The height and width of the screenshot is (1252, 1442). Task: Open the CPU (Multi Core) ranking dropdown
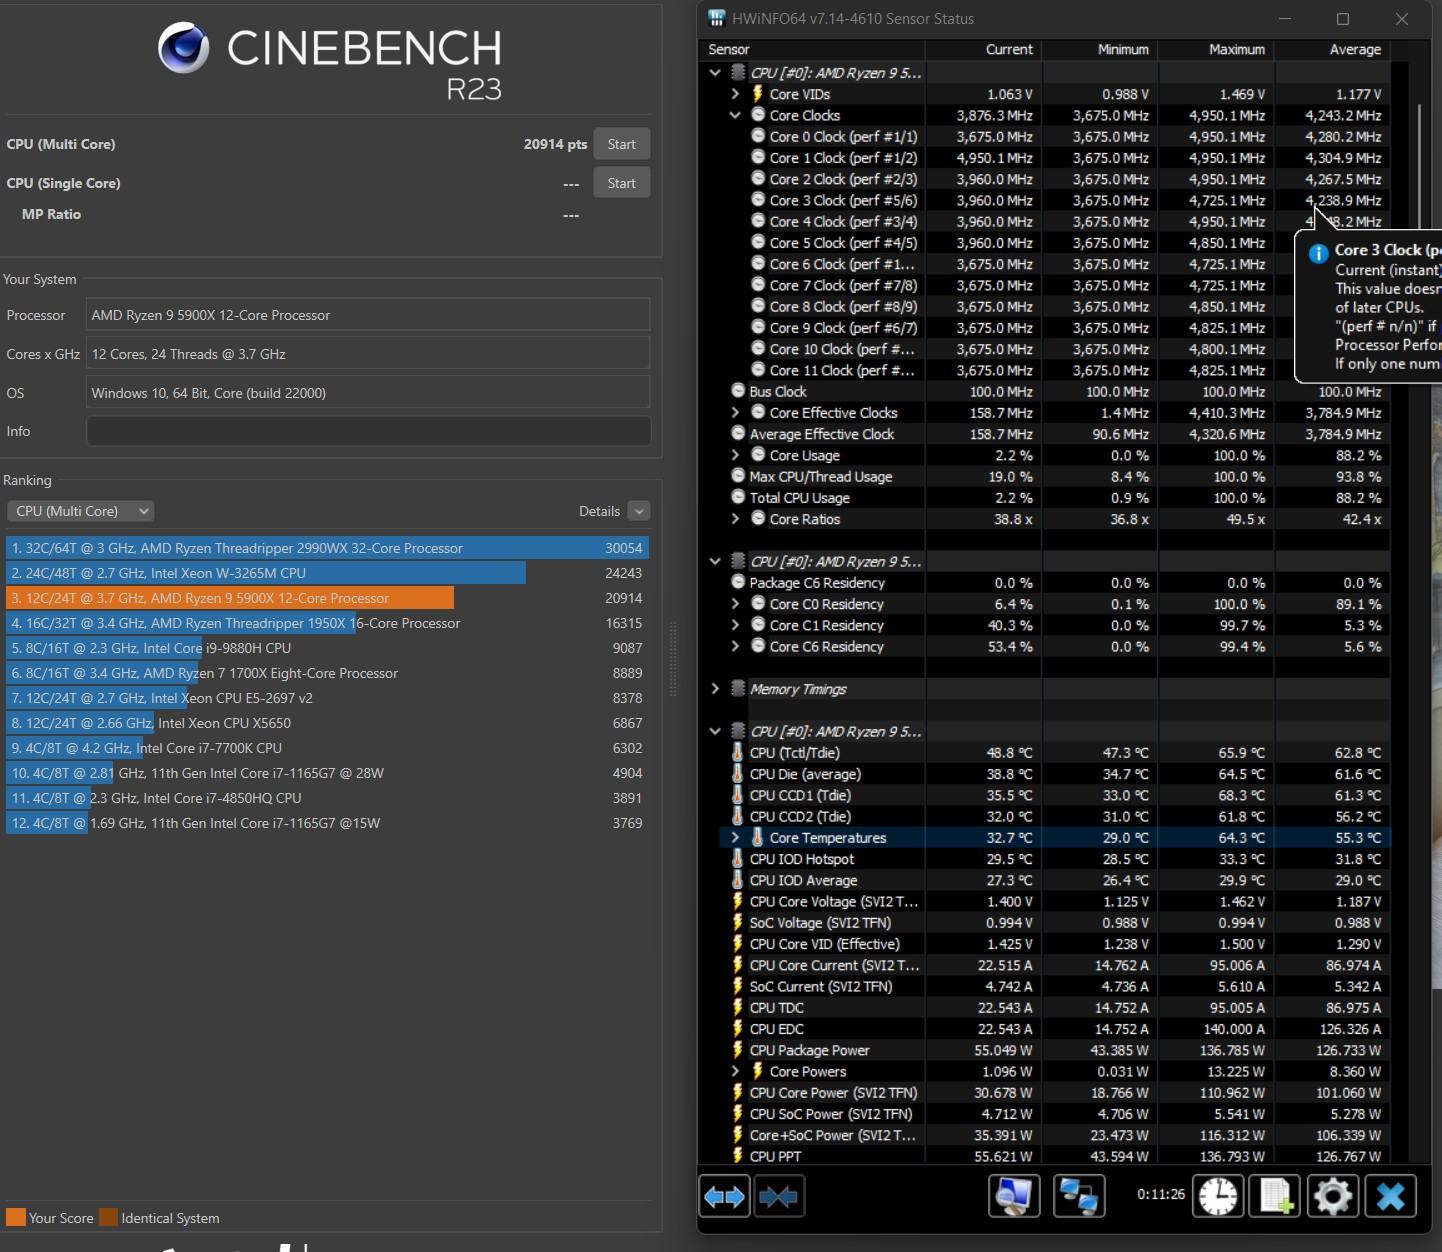pyautogui.click(x=80, y=511)
